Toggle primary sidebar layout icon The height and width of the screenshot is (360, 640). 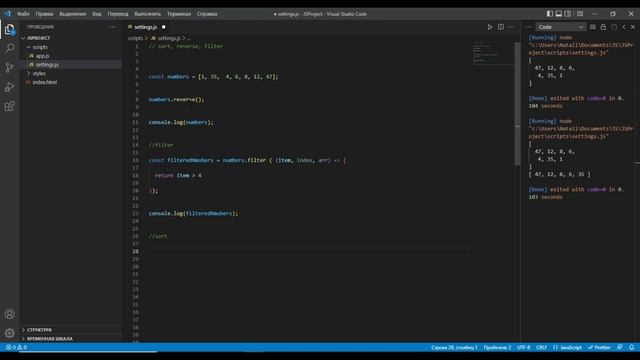tap(550, 13)
